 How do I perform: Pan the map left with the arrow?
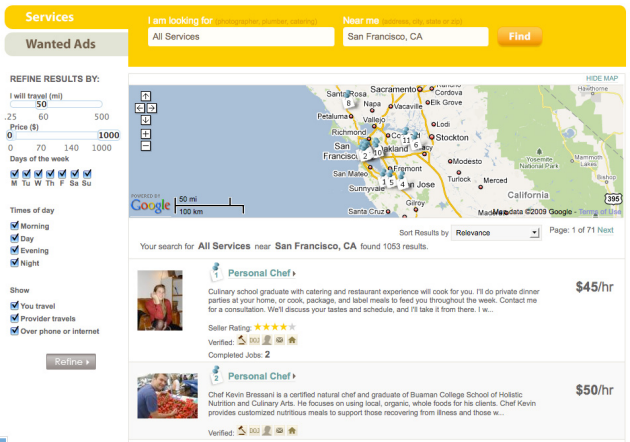click(x=140, y=107)
